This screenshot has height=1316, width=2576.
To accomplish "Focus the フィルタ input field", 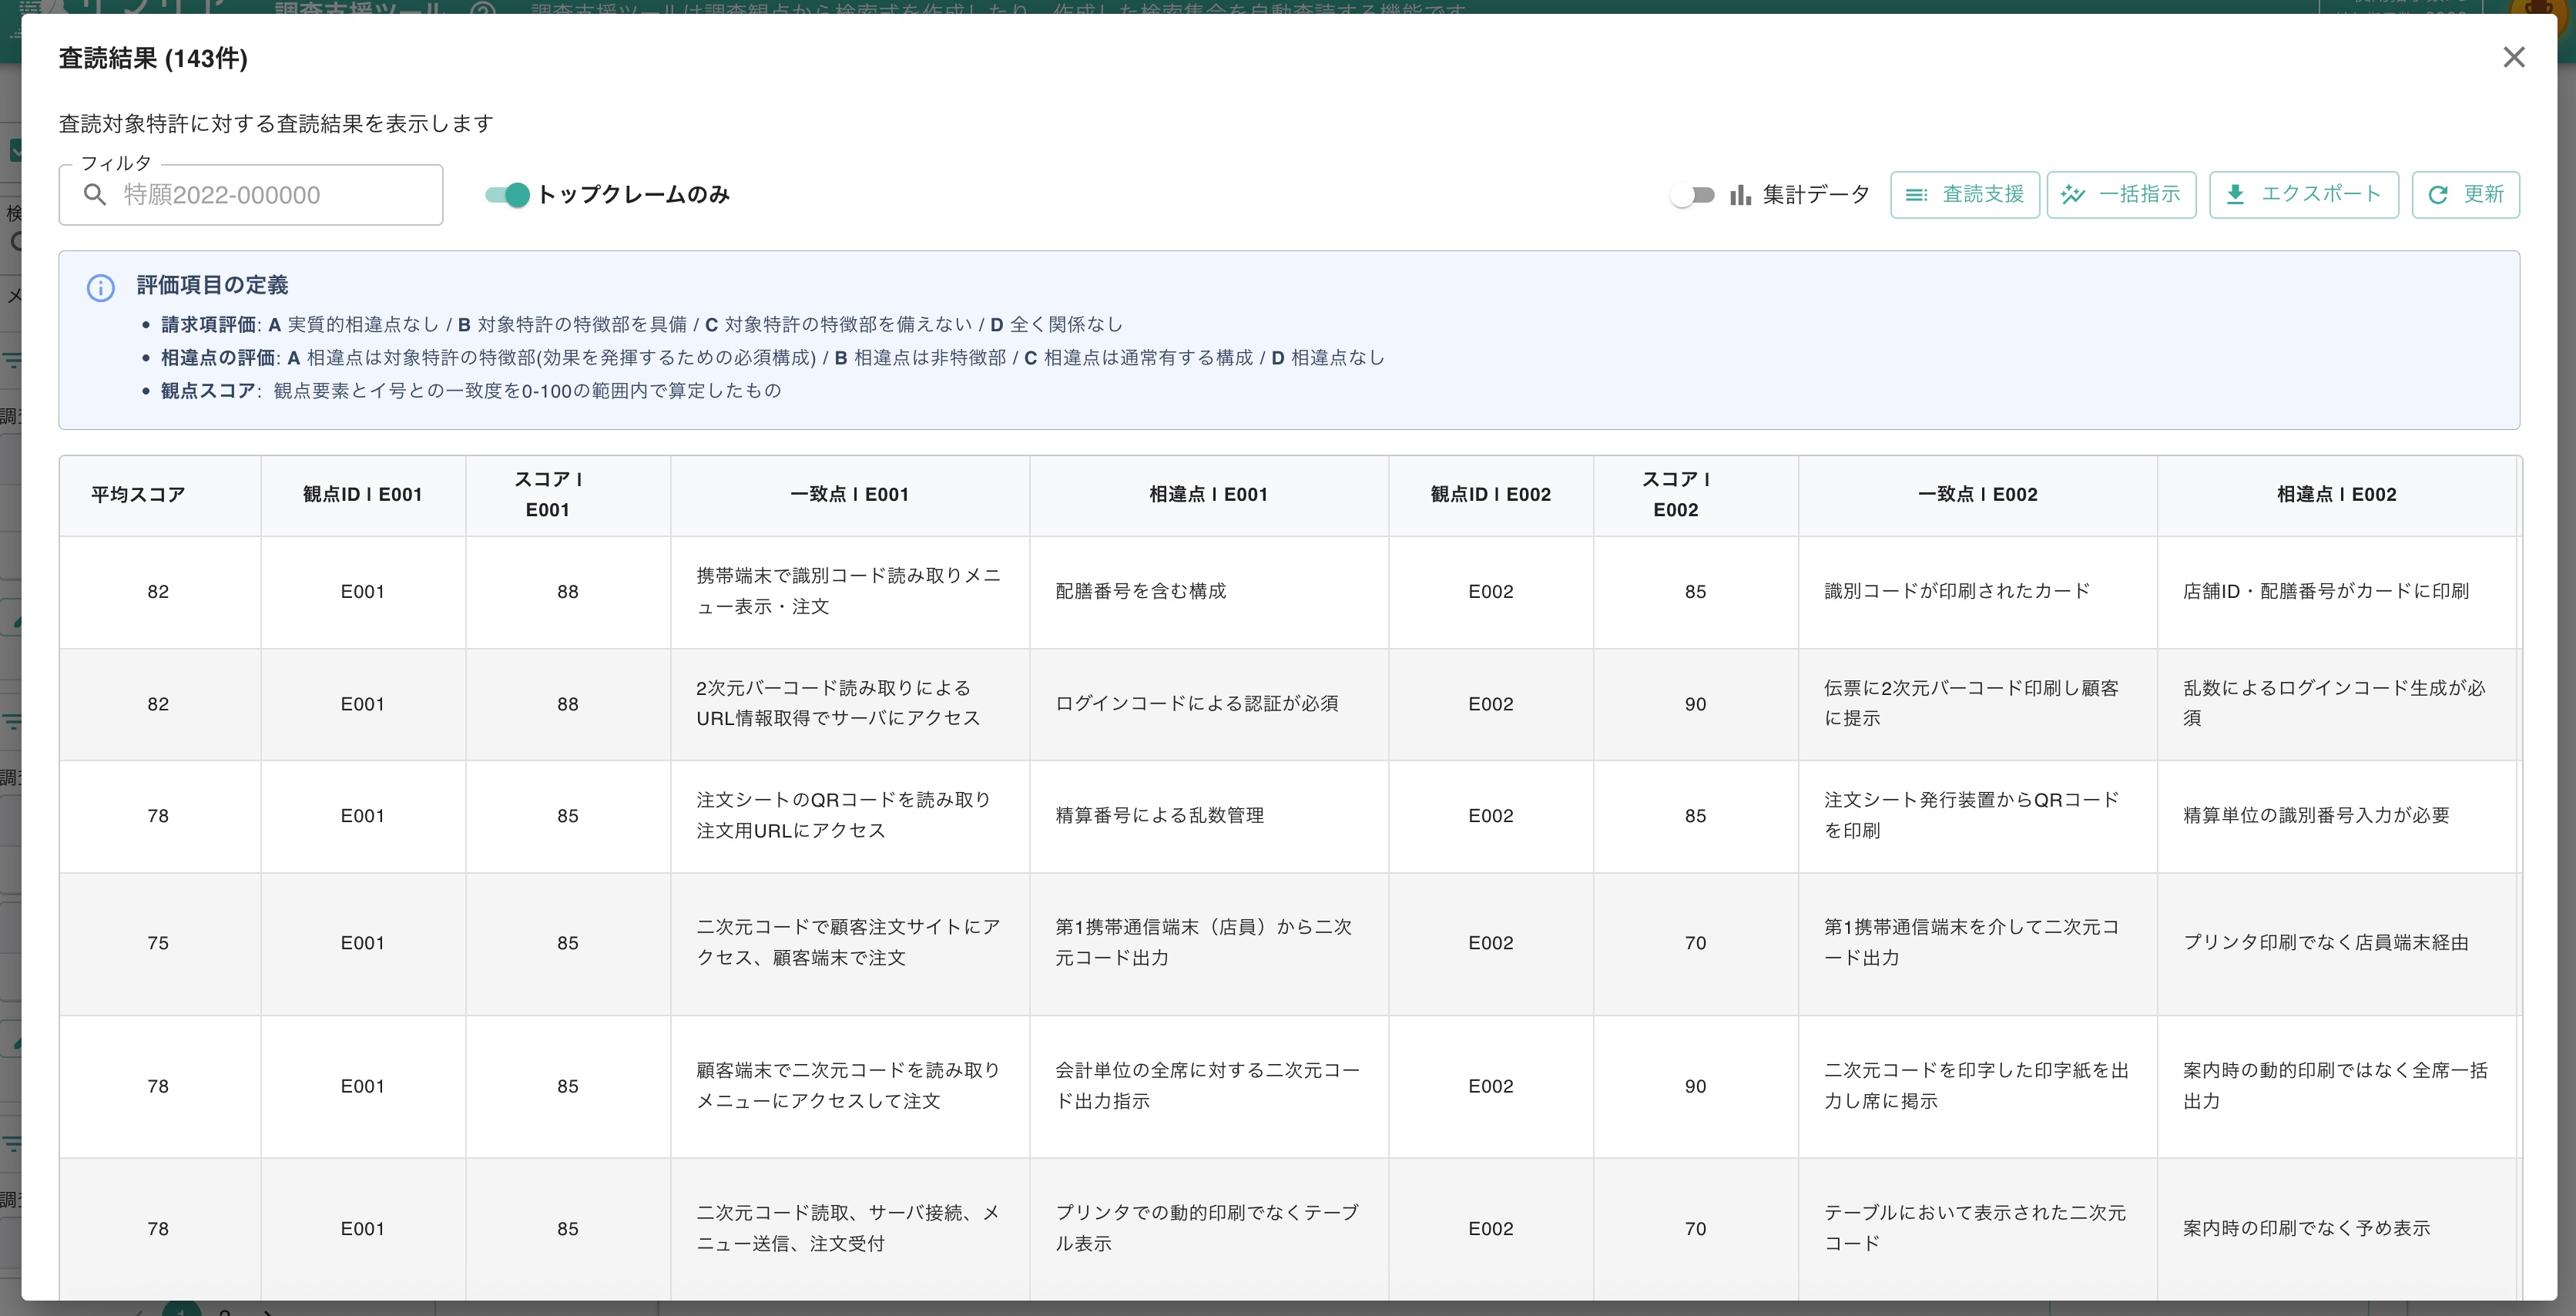I will click(251, 195).
